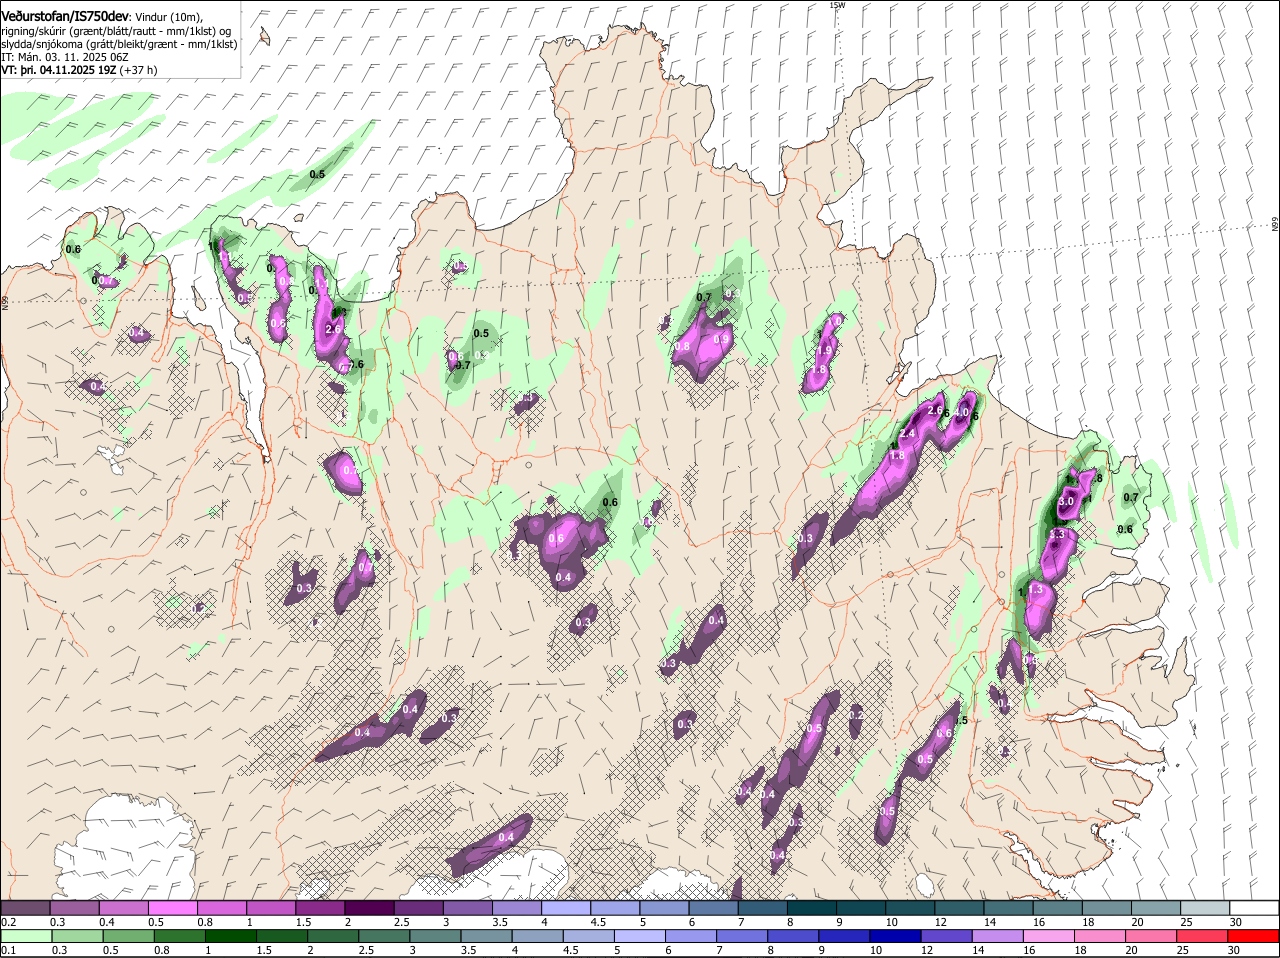Click the slydda/snjókoma legend description line

119,44
